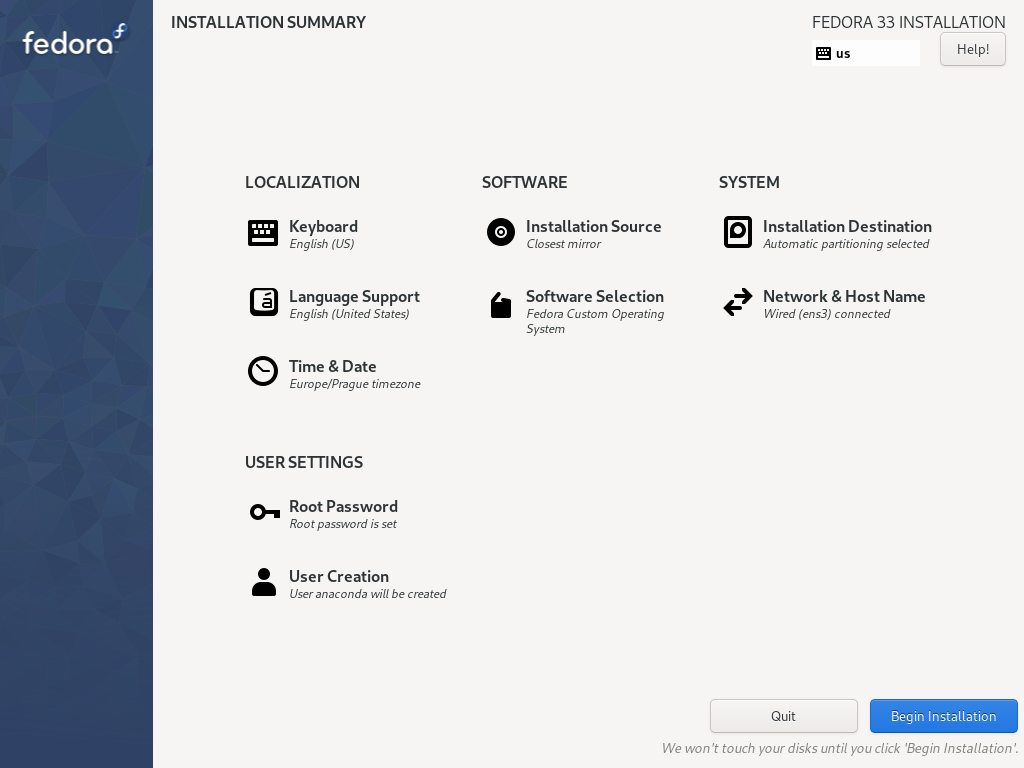The image size is (1024, 768).
Task: Click the fedora logo in the sidebar
Action: click(x=75, y=40)
